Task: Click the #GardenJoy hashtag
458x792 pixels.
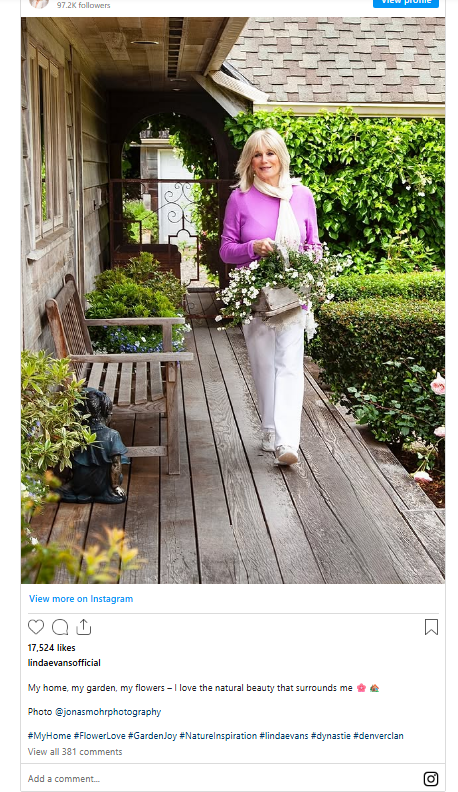Action: click(152, 736)
